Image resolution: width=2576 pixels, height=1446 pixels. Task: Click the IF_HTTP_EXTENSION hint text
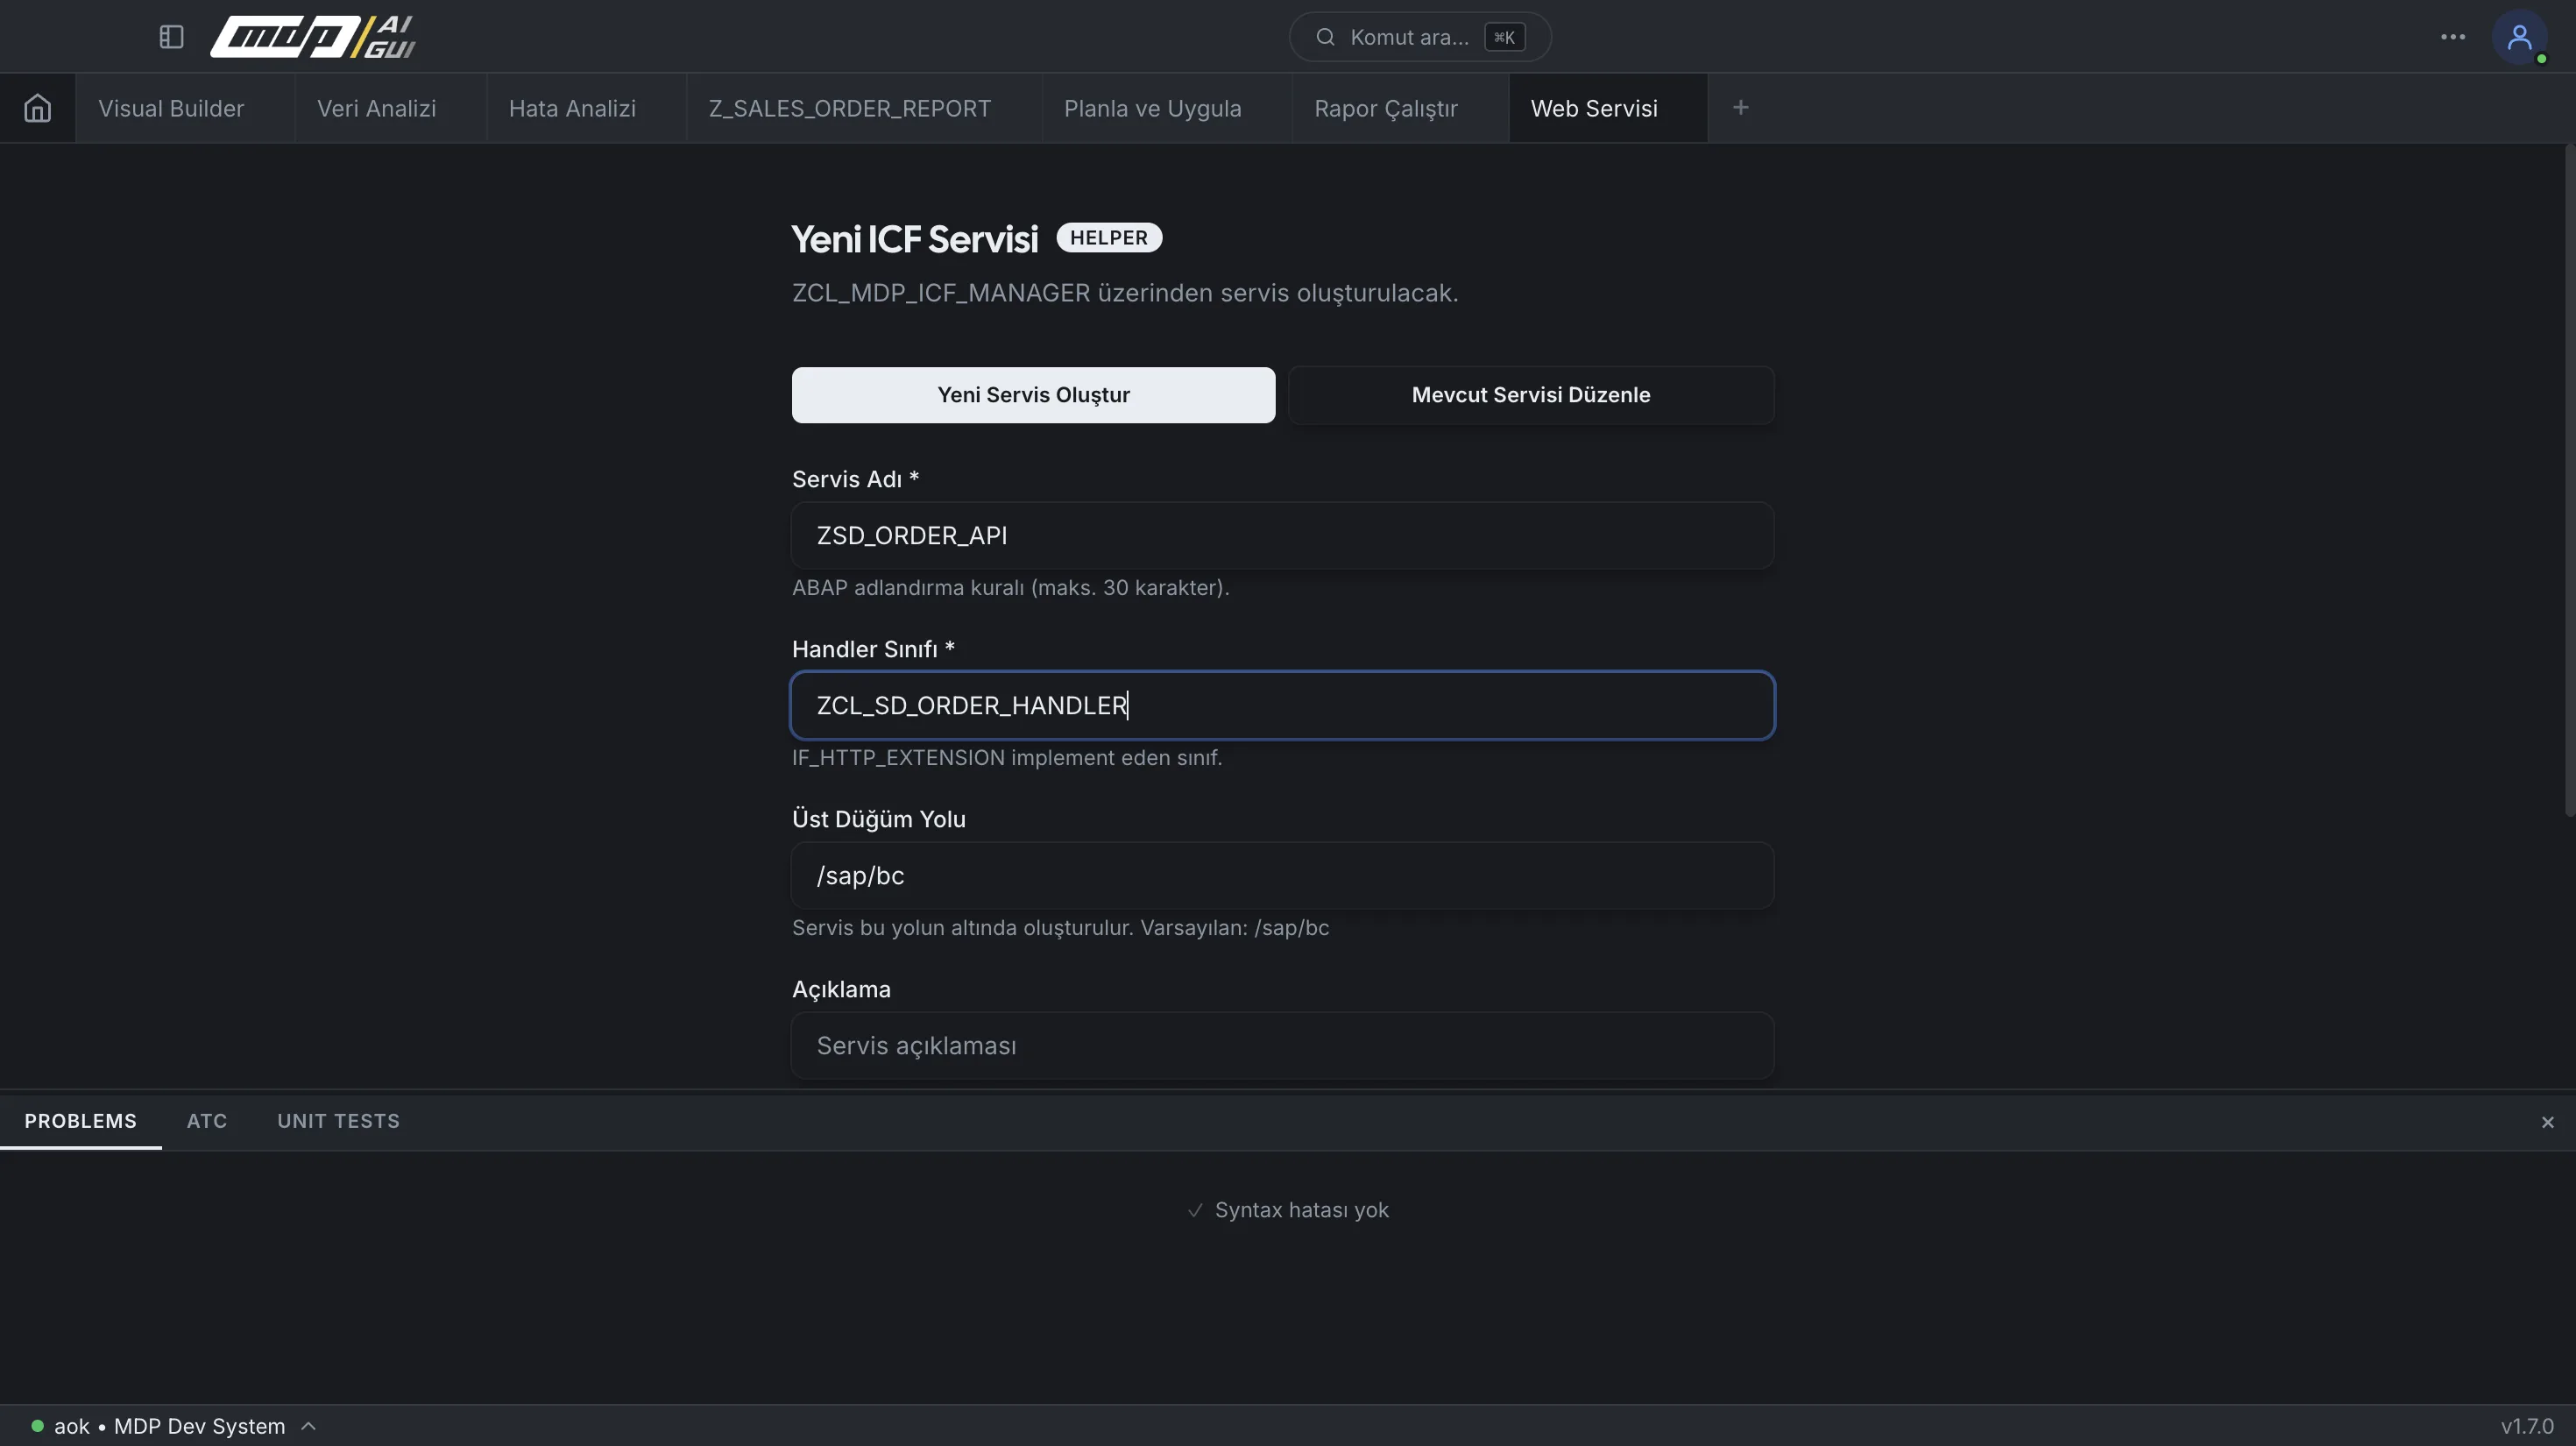point(1007,758)
